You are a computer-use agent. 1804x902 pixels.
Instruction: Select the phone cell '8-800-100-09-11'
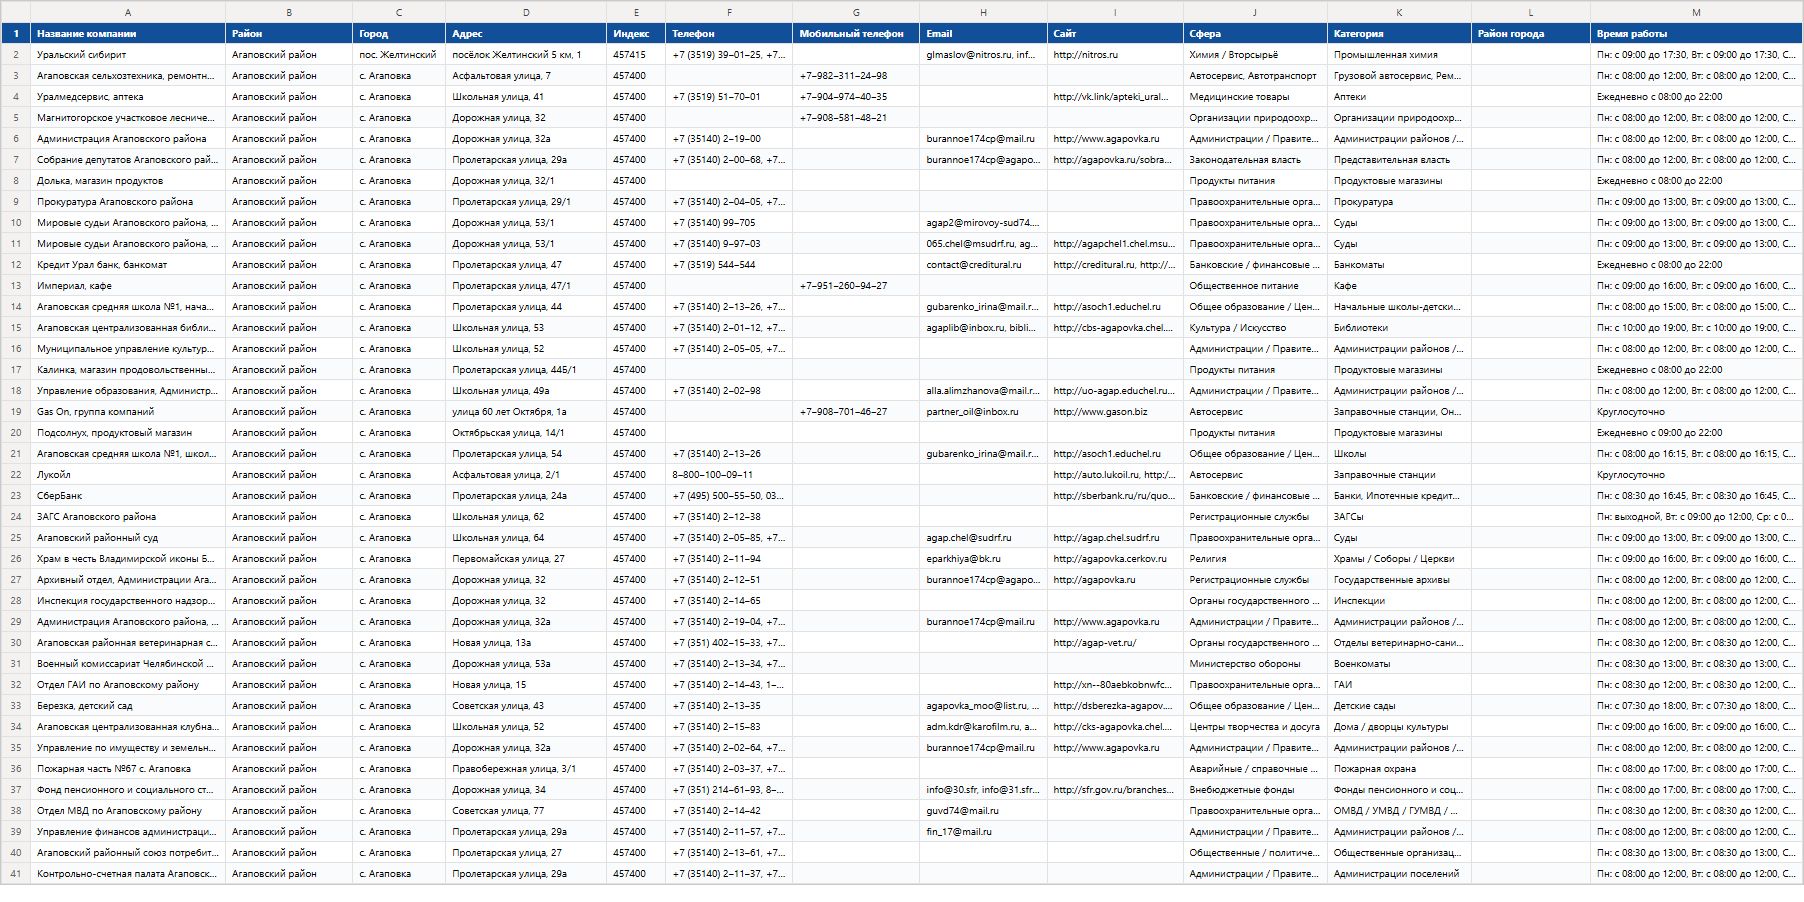click(x=729, y=475)
